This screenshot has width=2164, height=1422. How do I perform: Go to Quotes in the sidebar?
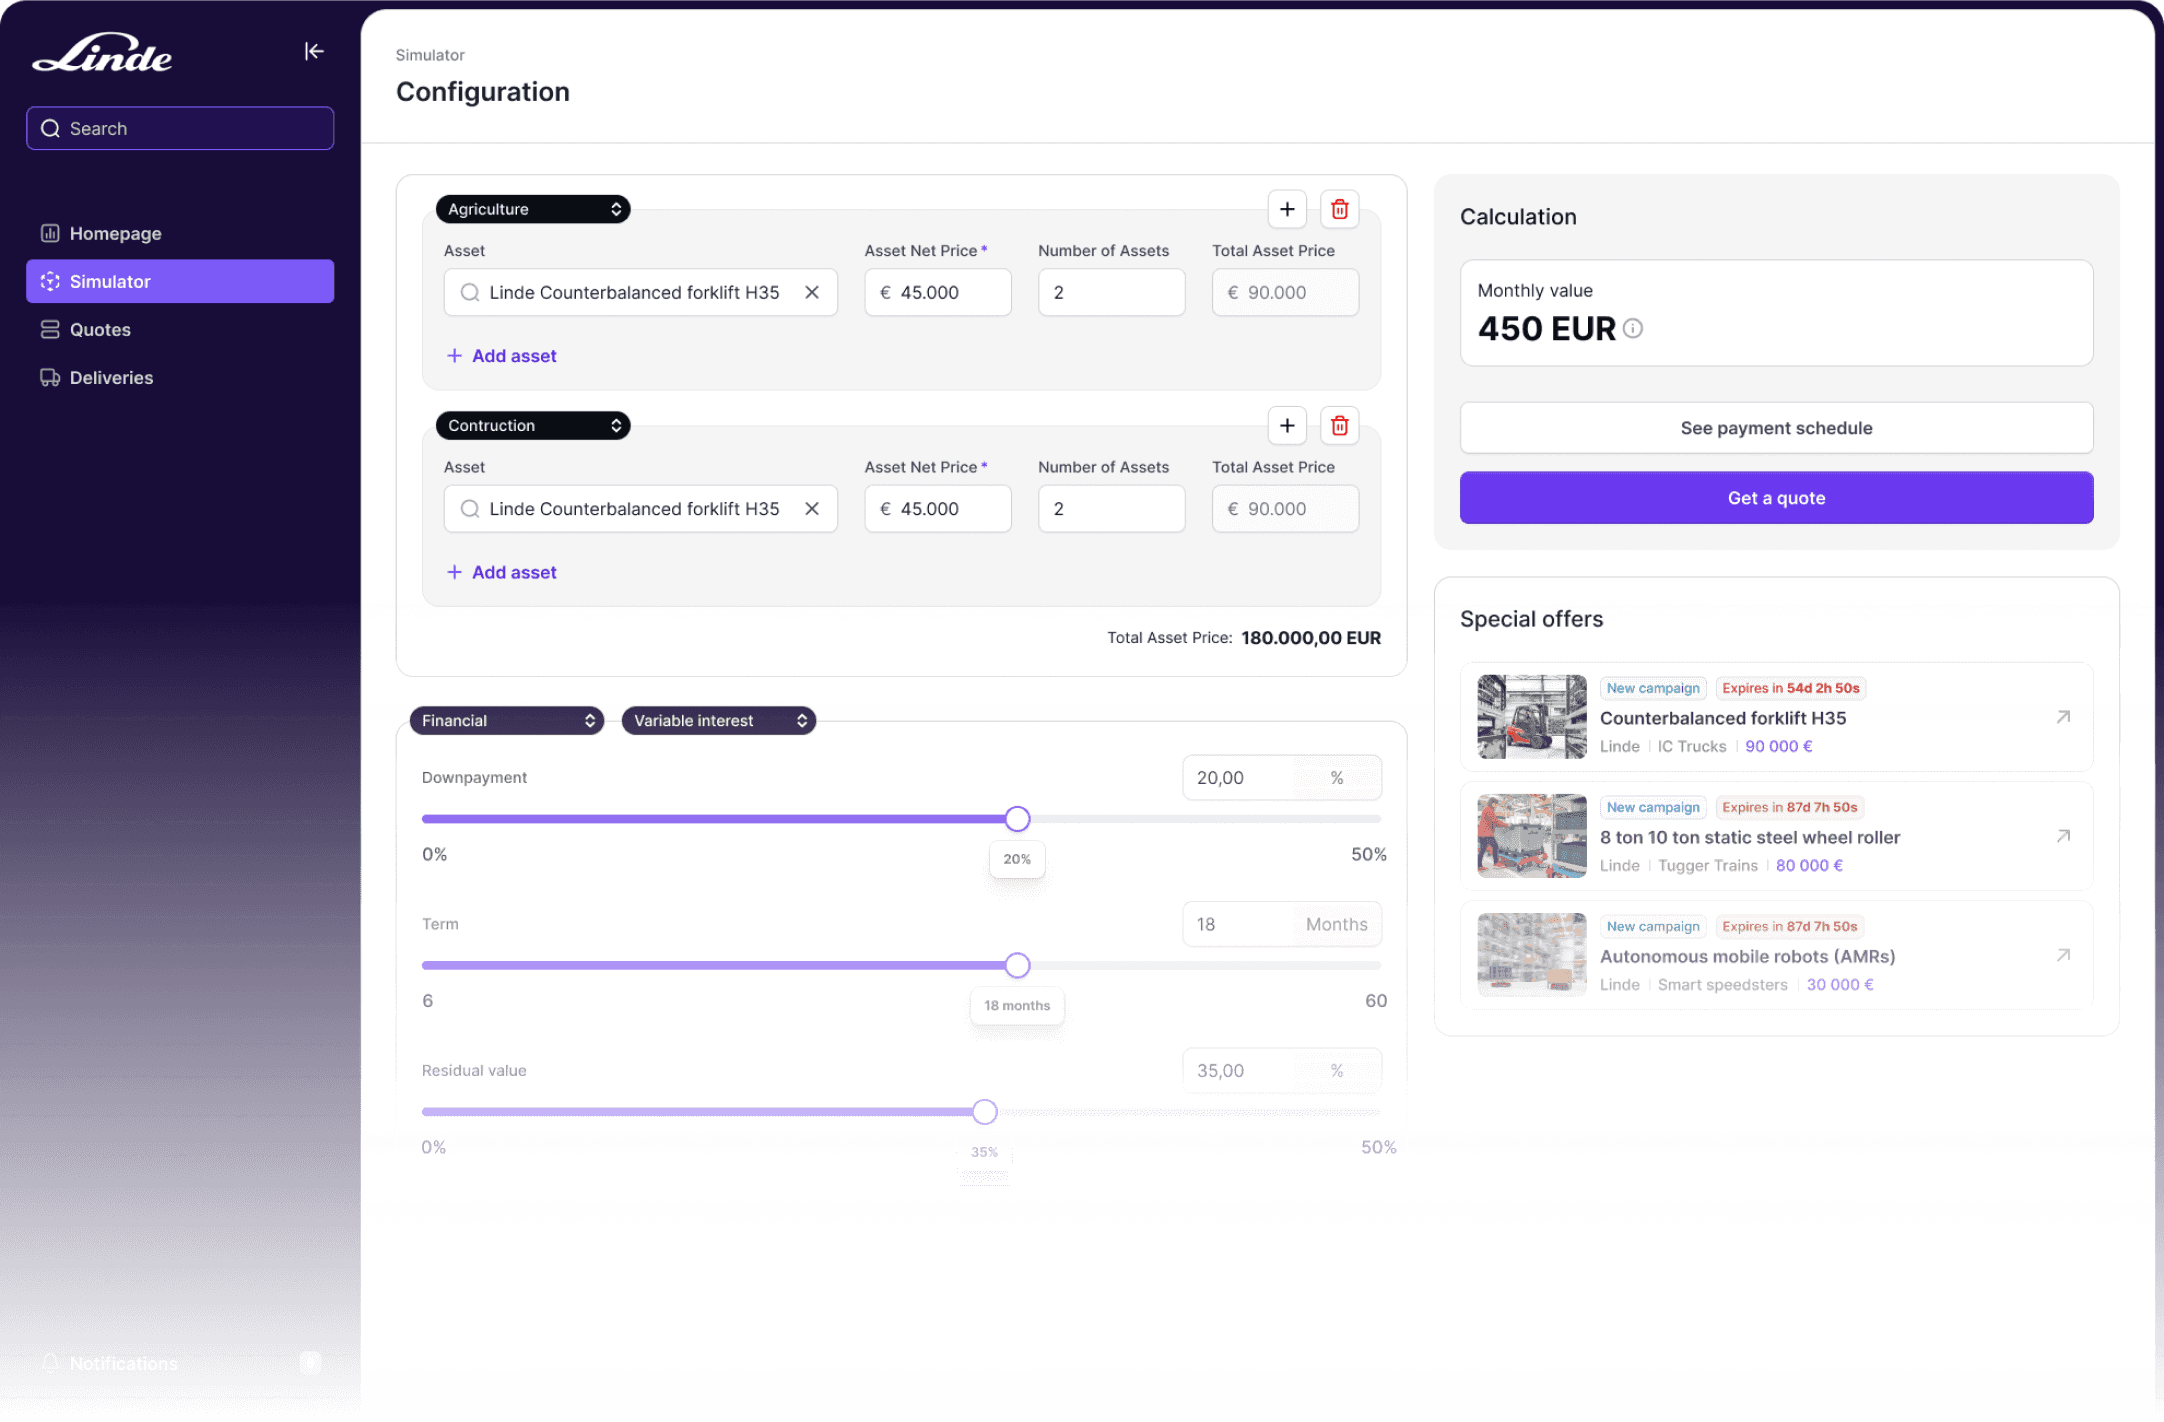(x=100, y=330)
